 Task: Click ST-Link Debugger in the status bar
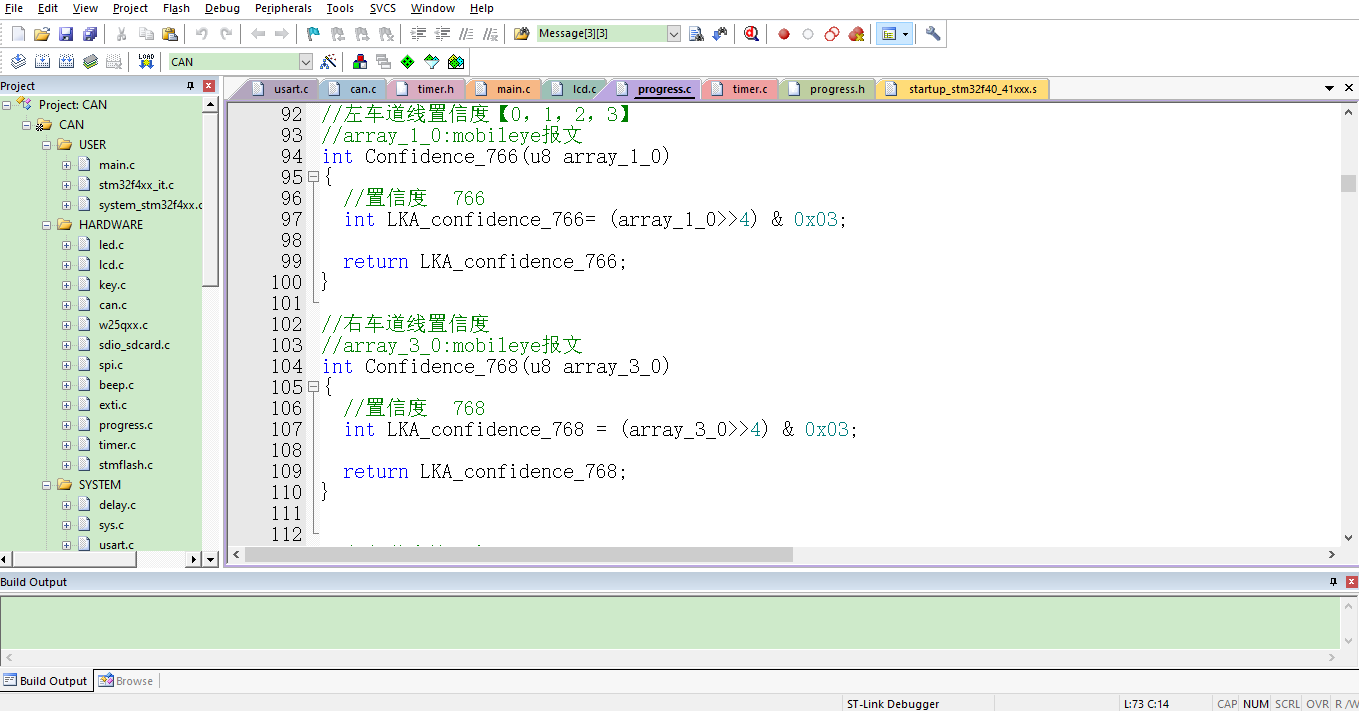[893, 703]
